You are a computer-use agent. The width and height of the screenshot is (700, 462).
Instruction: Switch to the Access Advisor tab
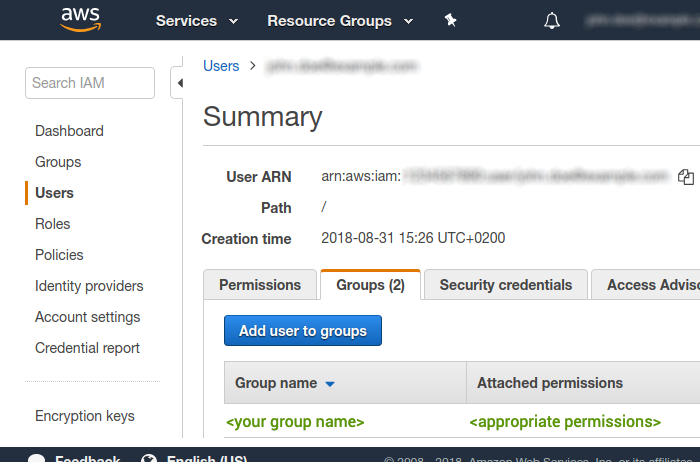[646, 285]
